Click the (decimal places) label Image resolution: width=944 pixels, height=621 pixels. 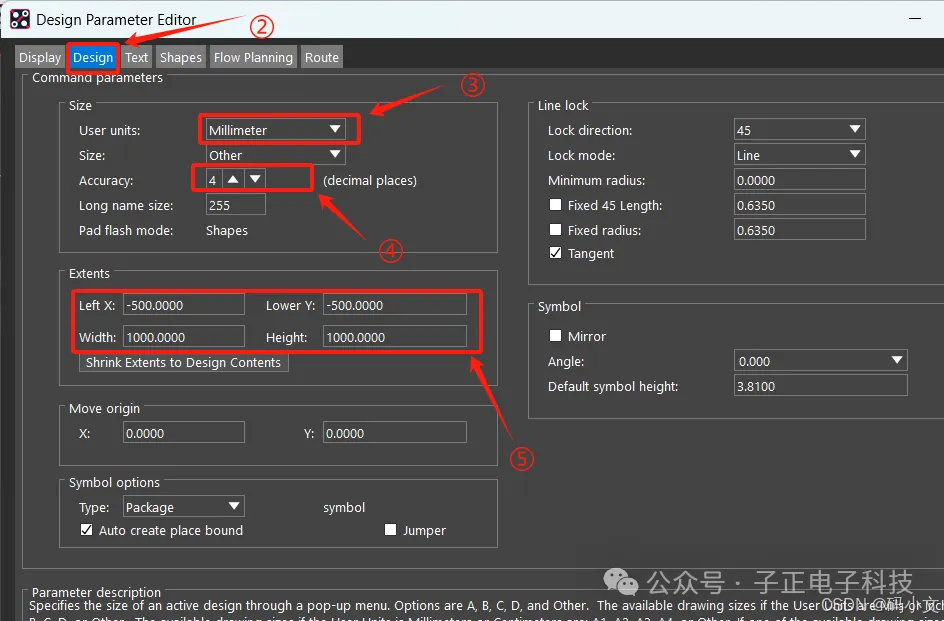click(x=370, y=181)
